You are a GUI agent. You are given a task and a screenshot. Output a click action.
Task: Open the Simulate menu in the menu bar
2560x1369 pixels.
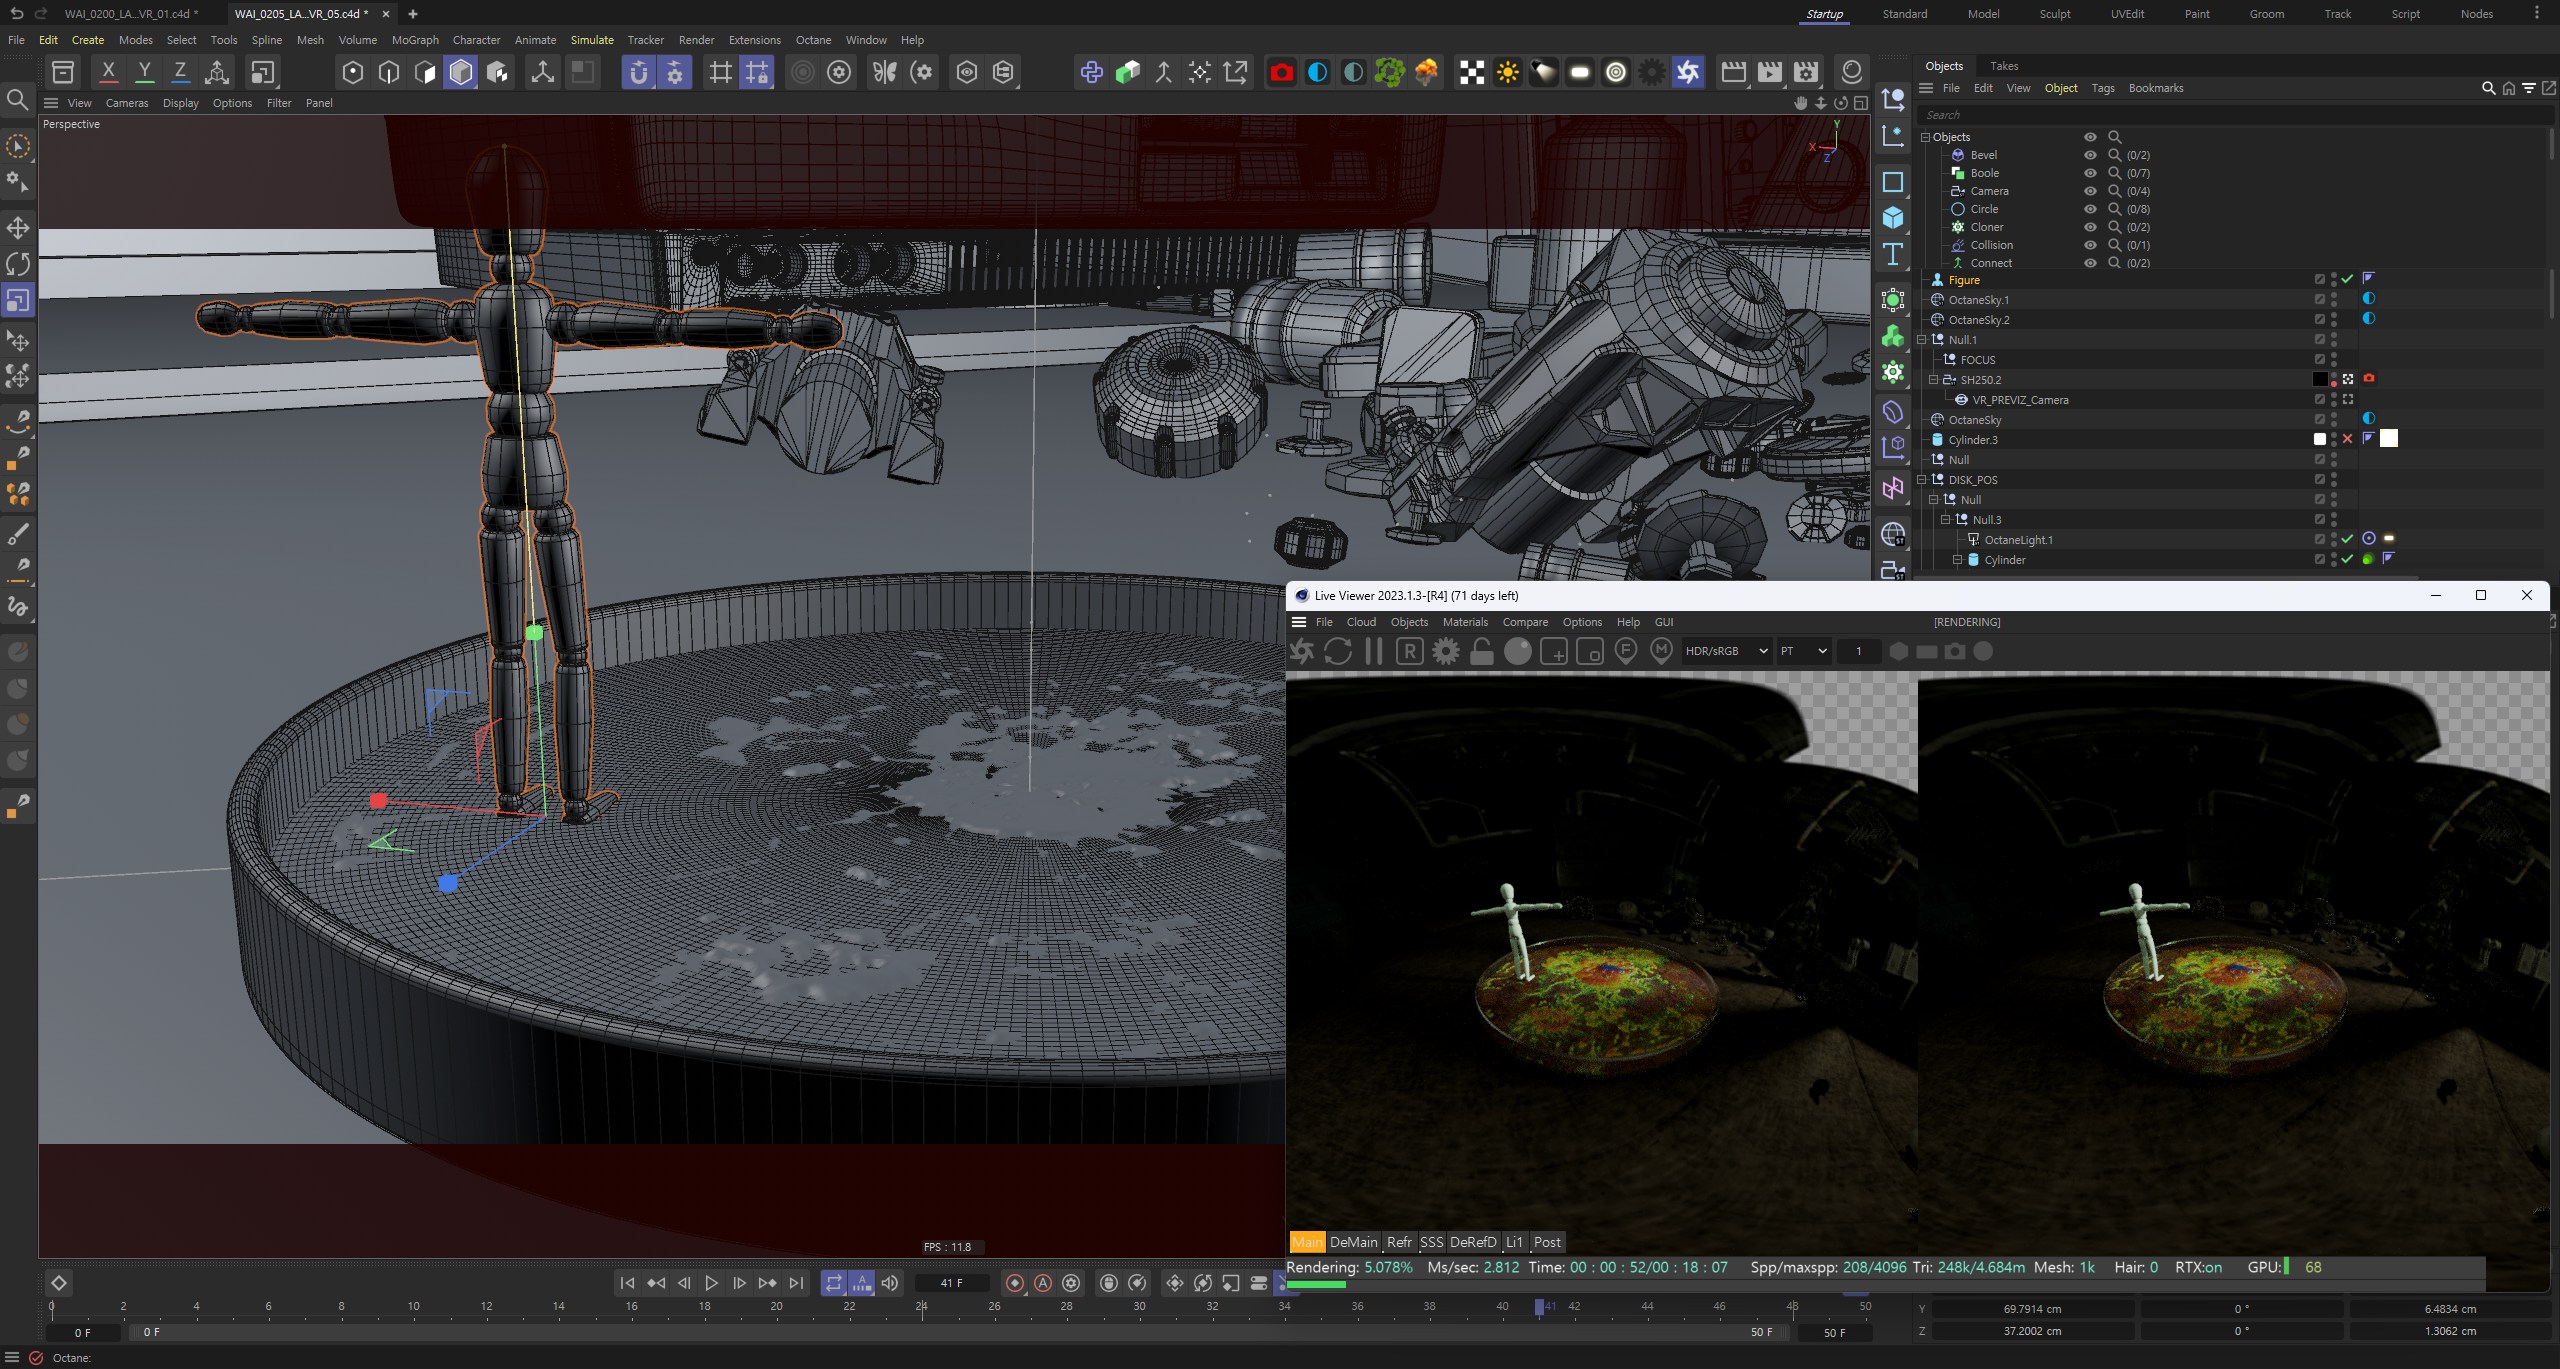(592, 40)
